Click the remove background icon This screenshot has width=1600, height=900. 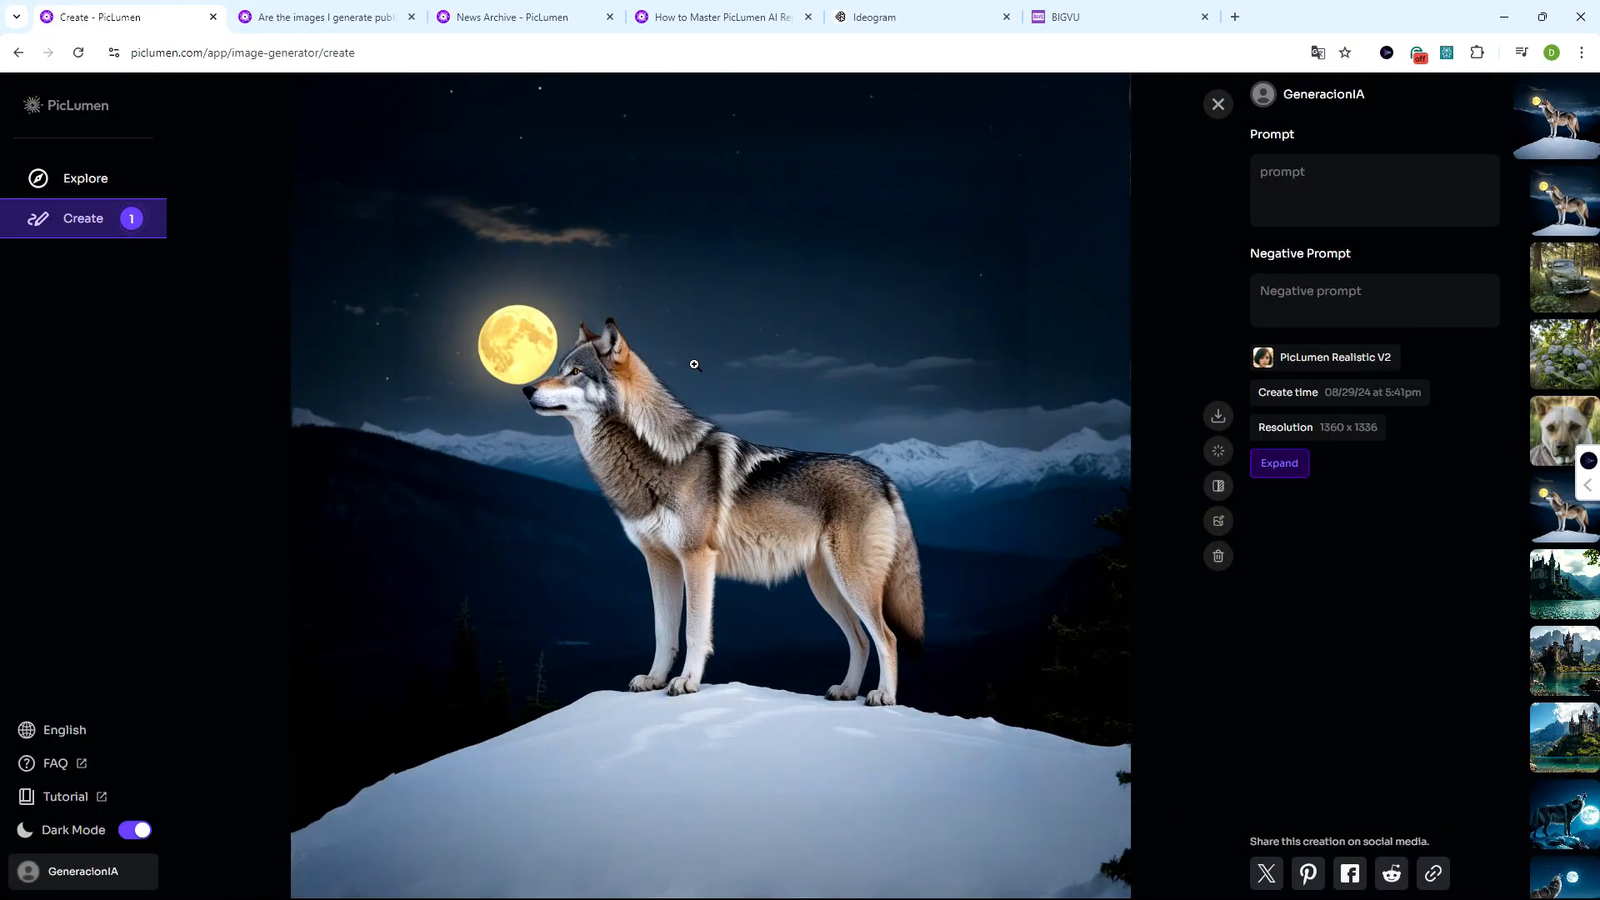[1218, 486]
